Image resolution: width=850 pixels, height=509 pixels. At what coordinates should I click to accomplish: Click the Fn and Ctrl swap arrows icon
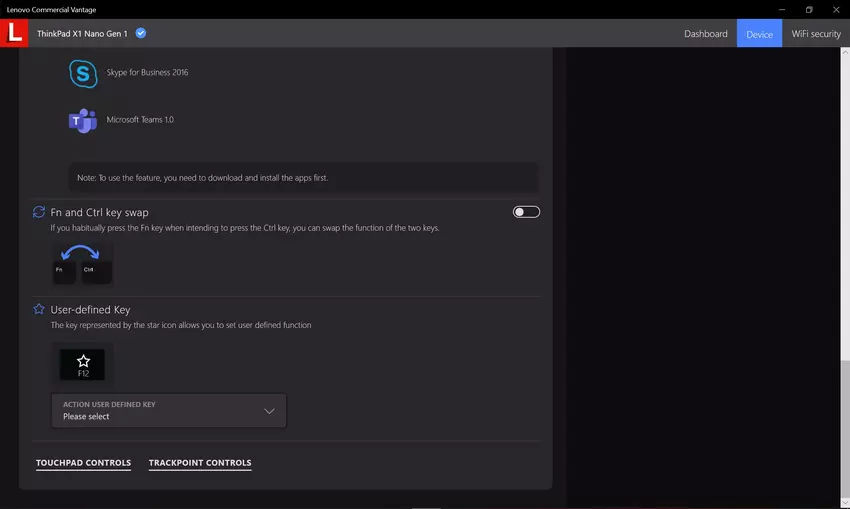click(x=39, y=212)
